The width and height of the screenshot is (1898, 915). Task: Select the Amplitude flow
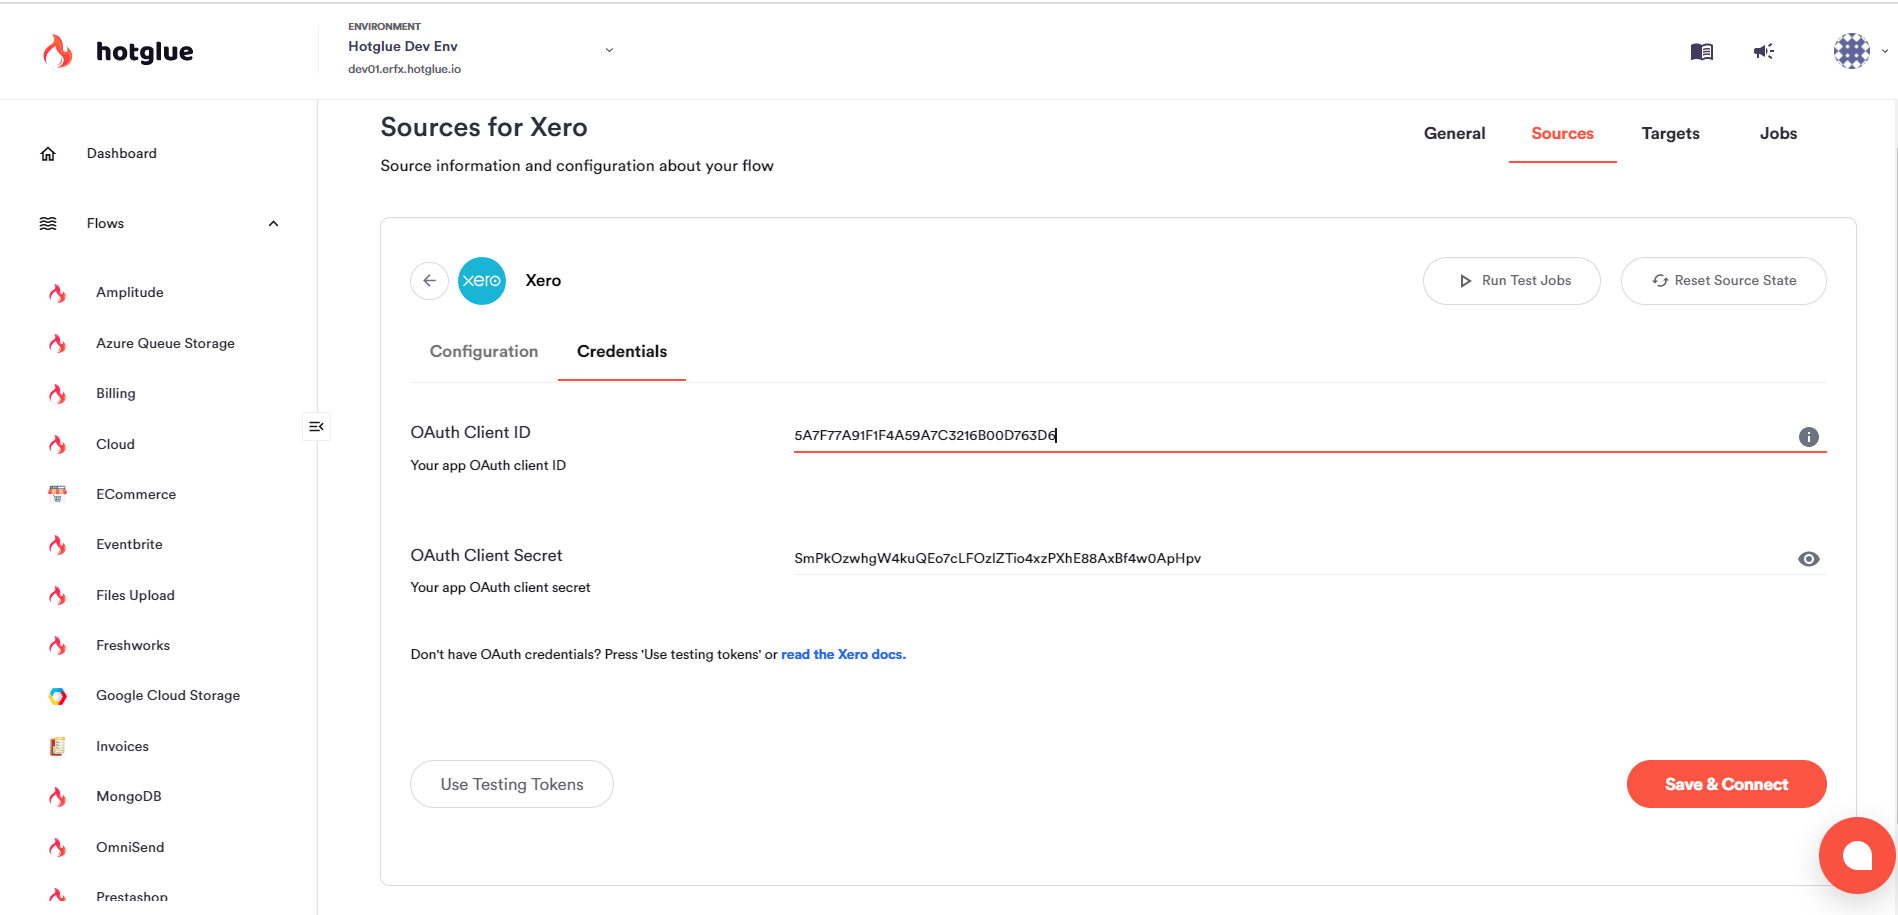point(130,293)
